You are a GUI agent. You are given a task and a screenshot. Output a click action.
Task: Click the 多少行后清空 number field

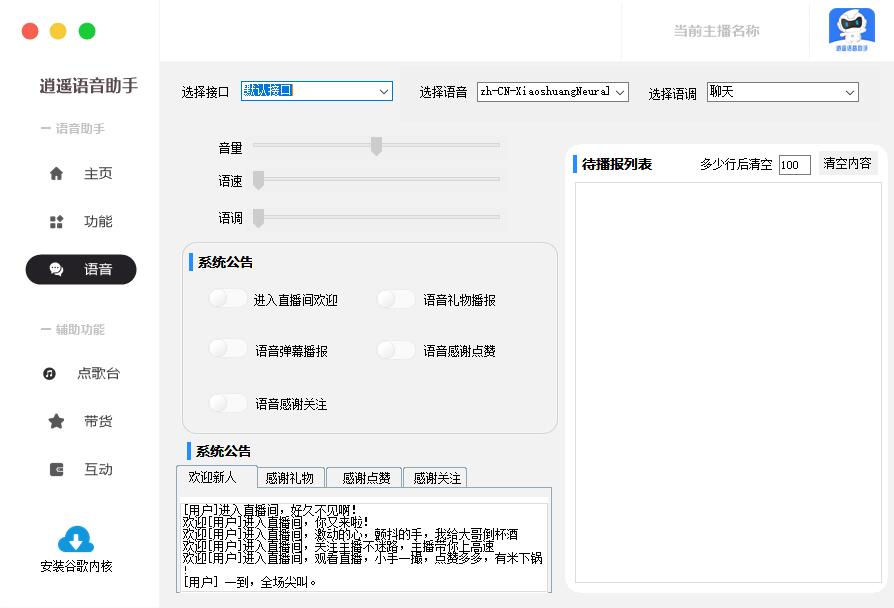click(x=794, y=165)
